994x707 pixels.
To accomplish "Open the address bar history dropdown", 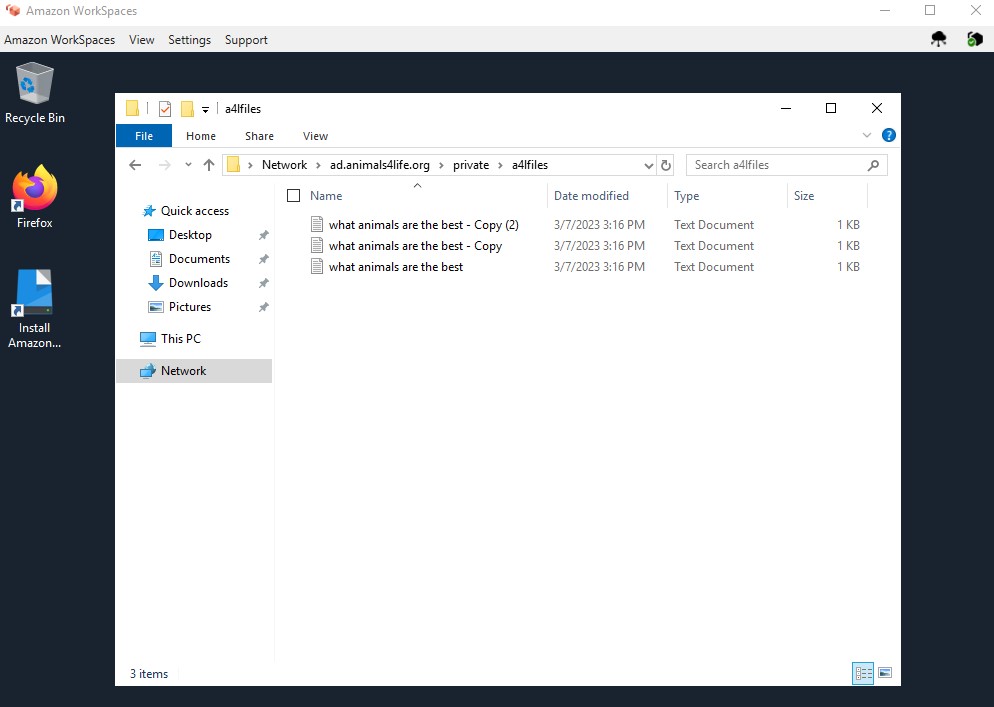I will (649, 164).
